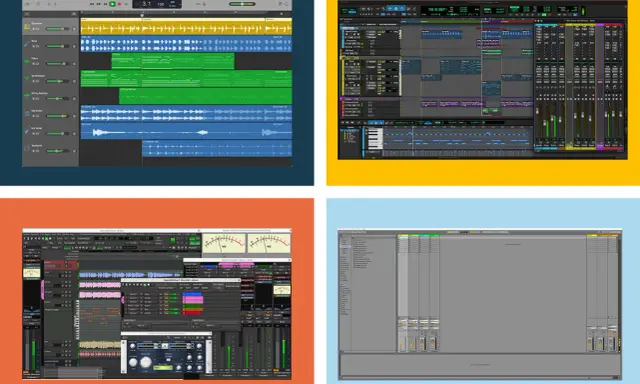
Task: Select the light-blue waveform region in Mixbus
Action: [130, 275]
